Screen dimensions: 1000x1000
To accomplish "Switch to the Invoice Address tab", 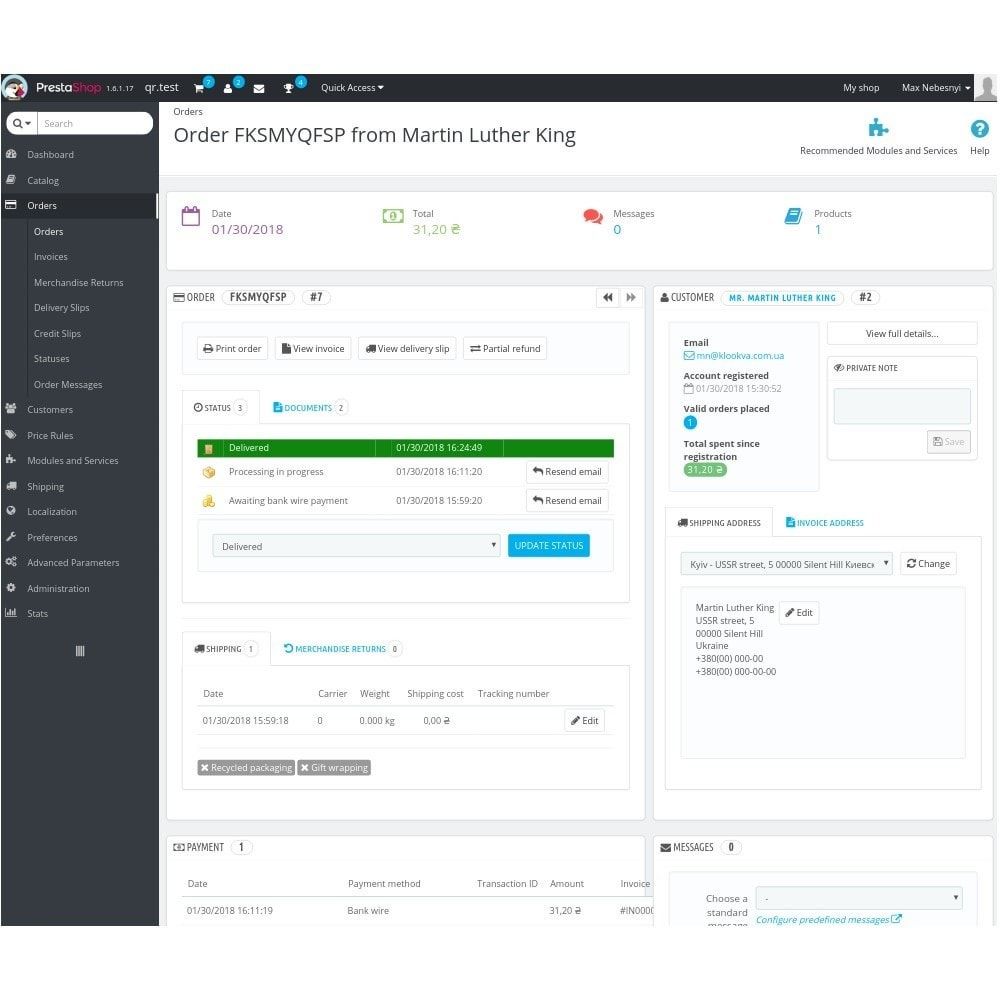I will click(824, 523).
